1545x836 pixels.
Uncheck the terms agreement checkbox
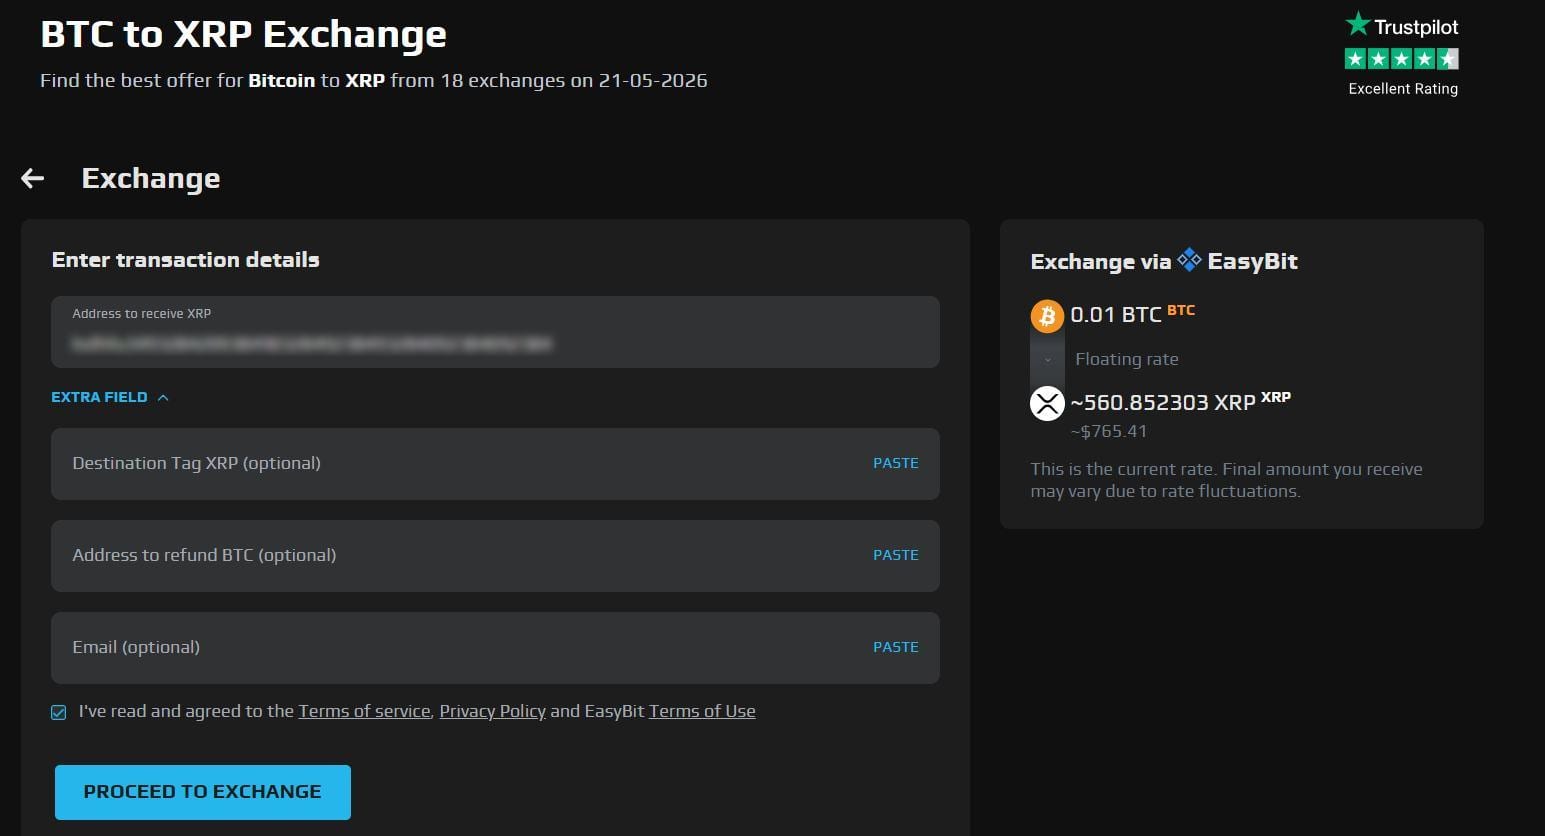coord(59,712)
